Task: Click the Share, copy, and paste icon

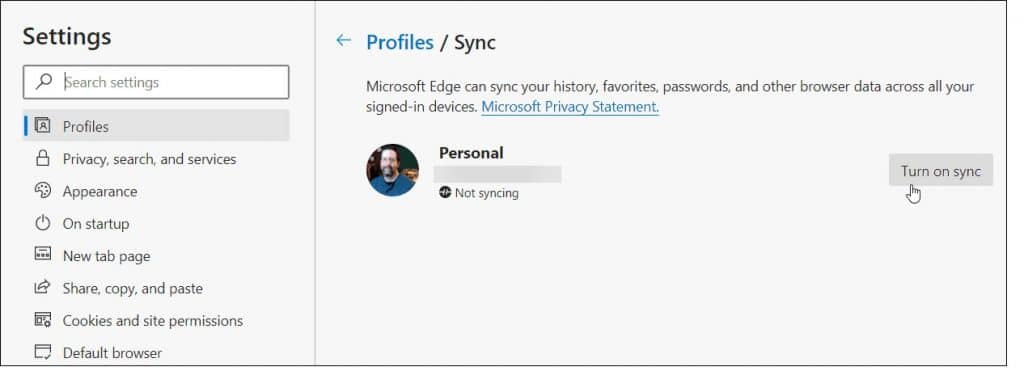Action: click(42, 287)
